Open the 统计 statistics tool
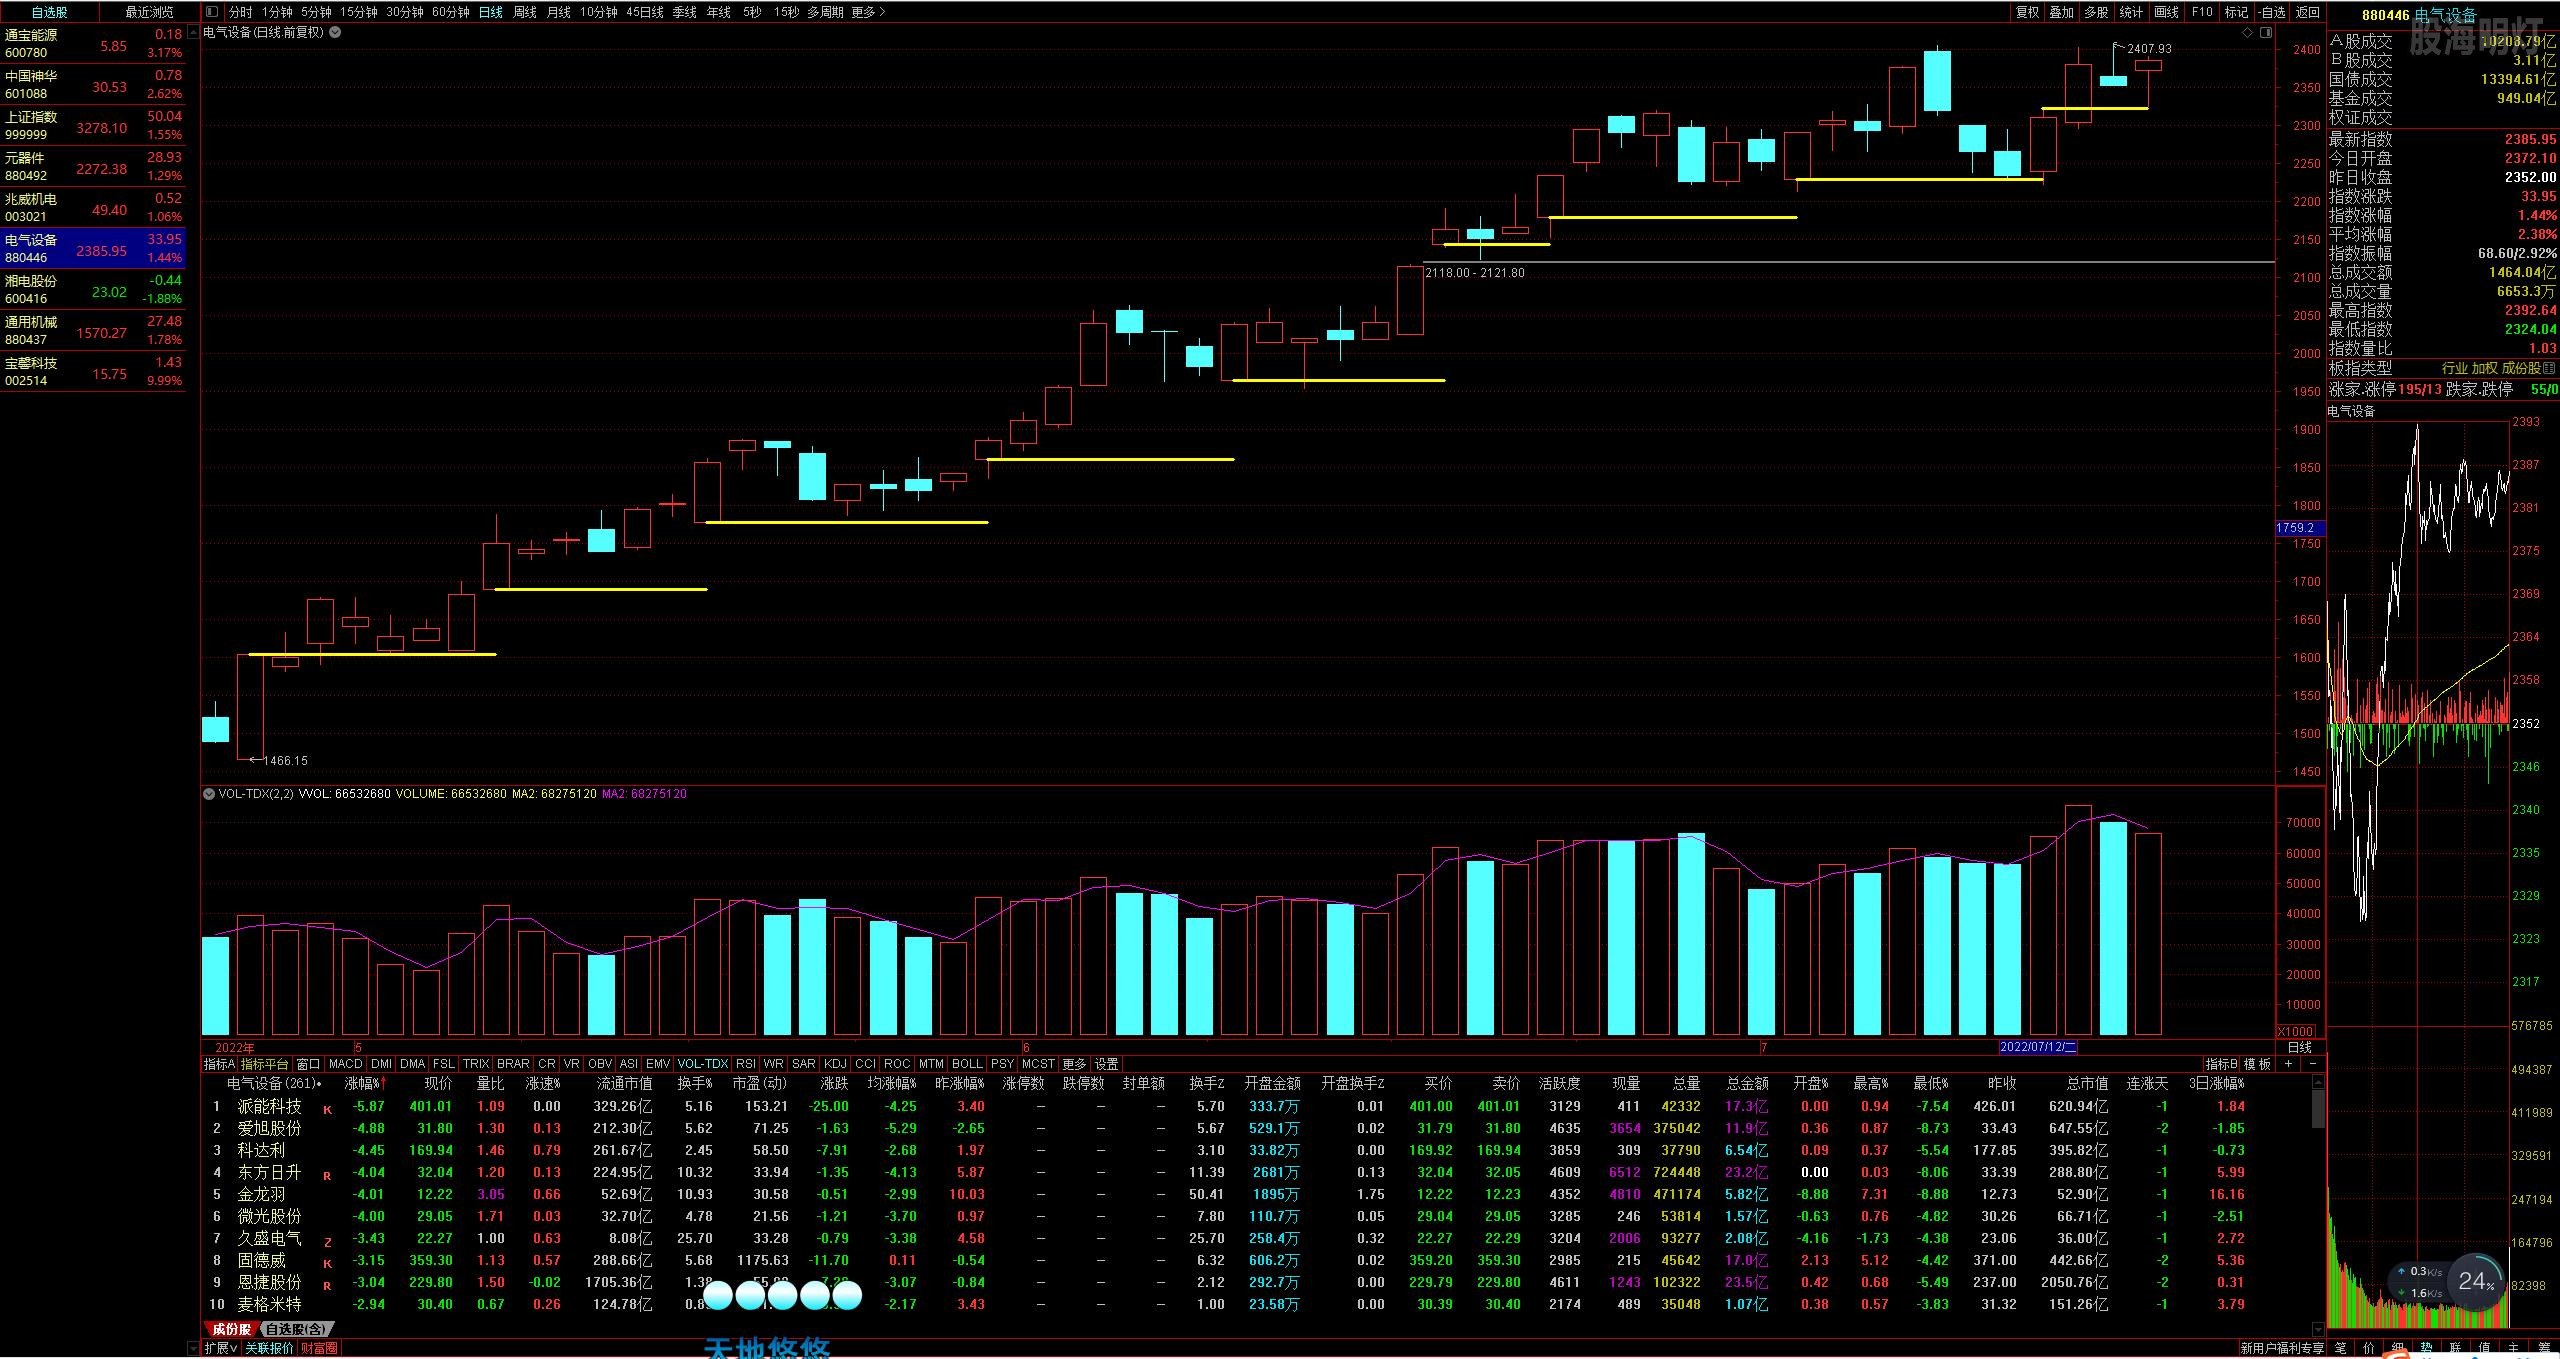This screenshot has height=1359, width=2560. [x=2131, y=12]
